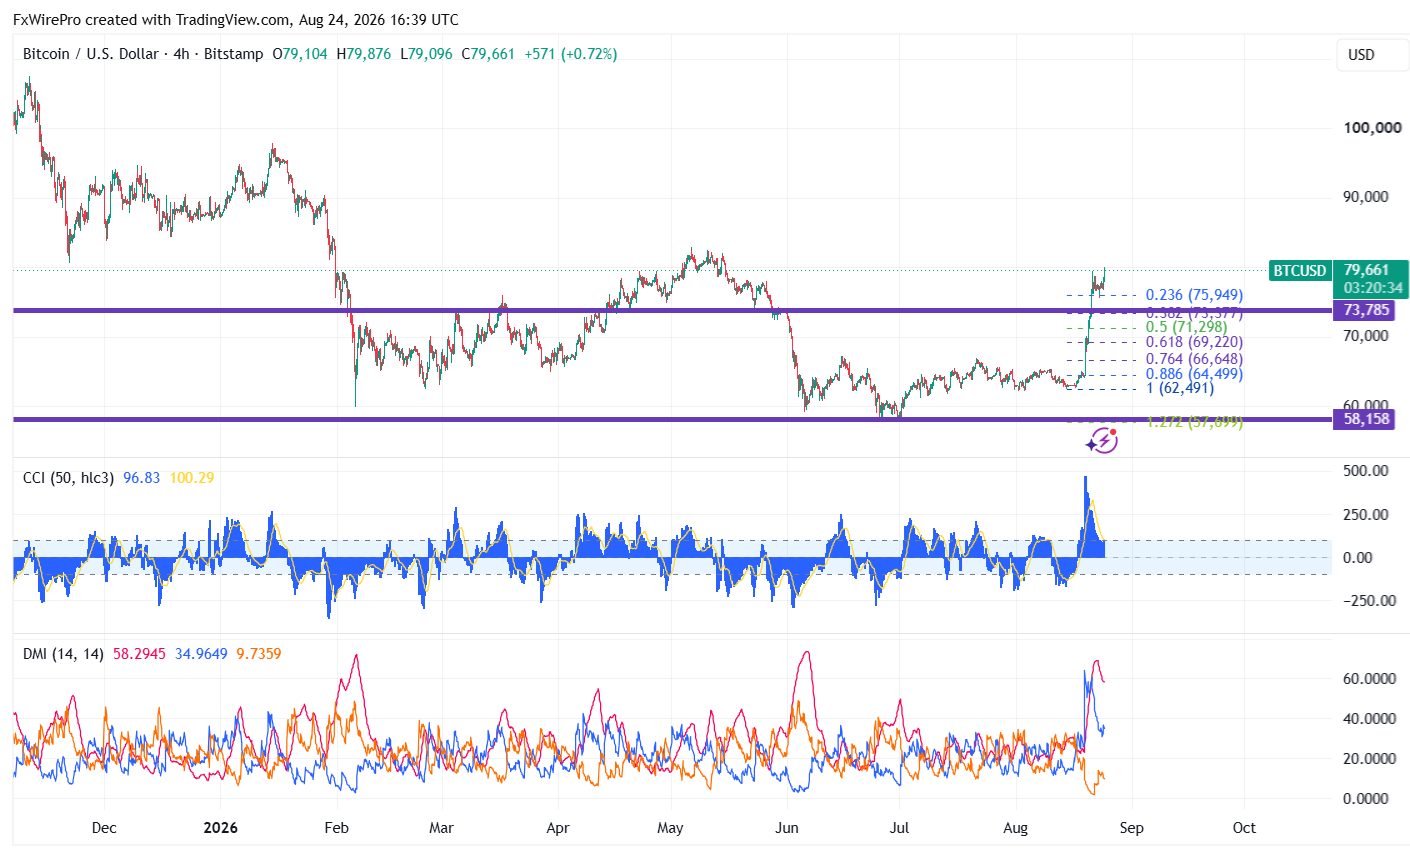Select the purple horizontal line at the 58,158 level

click(x=672, y=419)
